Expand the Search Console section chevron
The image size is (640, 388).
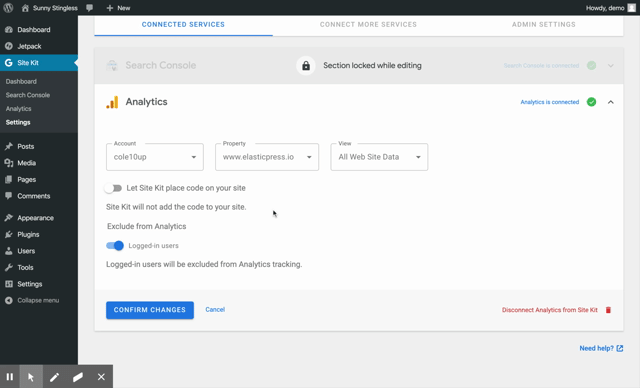click(x=611, y=66)
